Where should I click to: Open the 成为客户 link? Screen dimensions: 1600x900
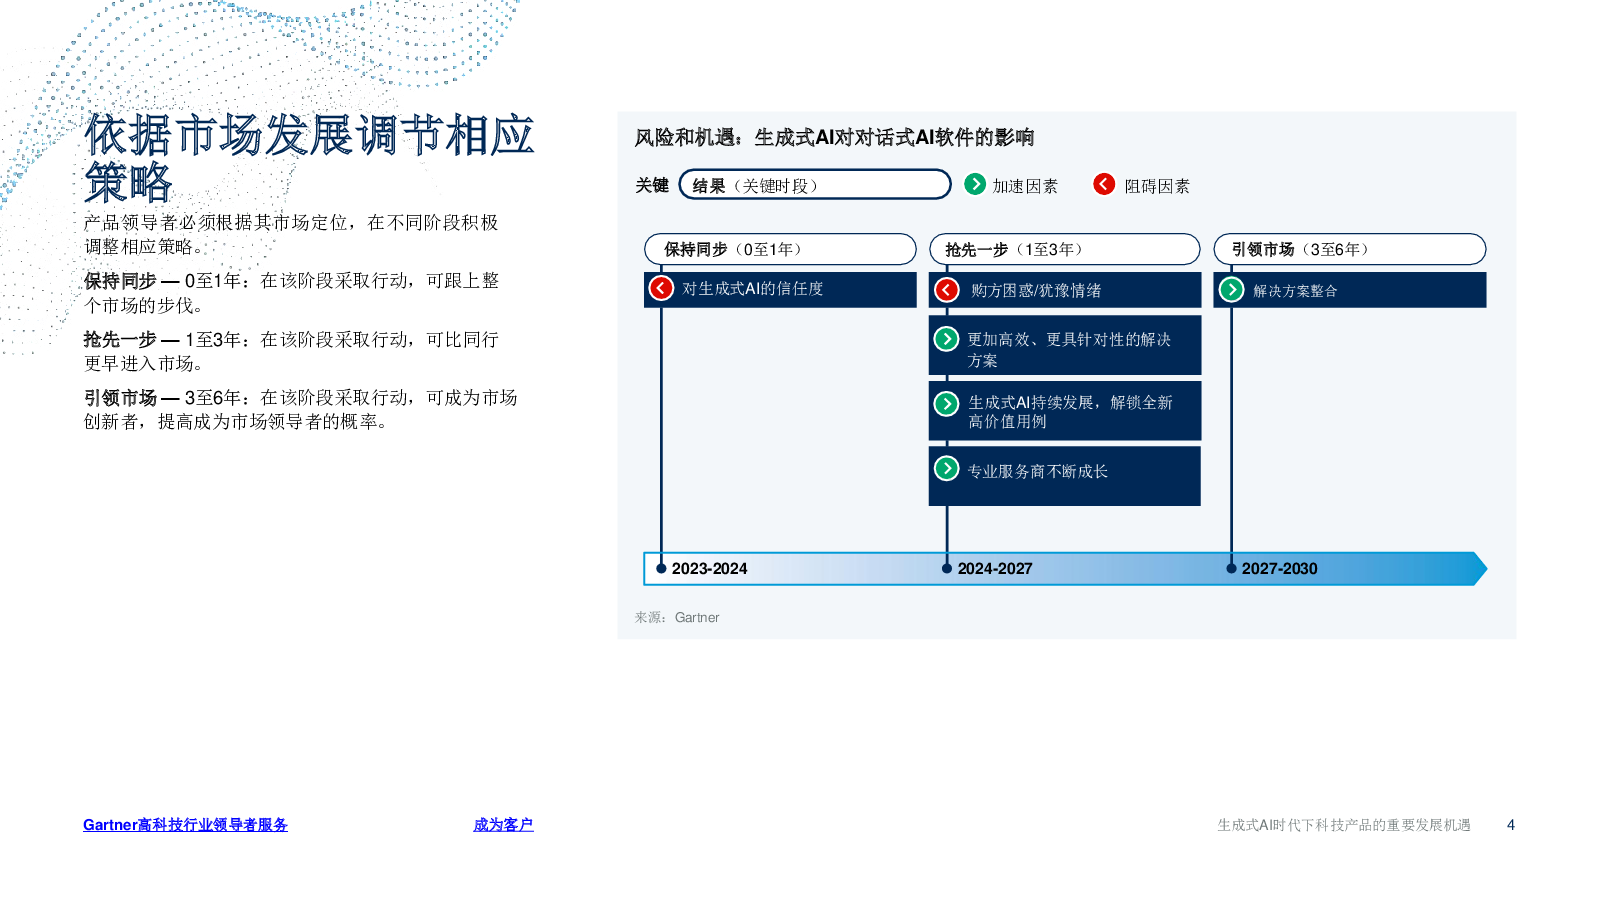click(x=503, y=825)
